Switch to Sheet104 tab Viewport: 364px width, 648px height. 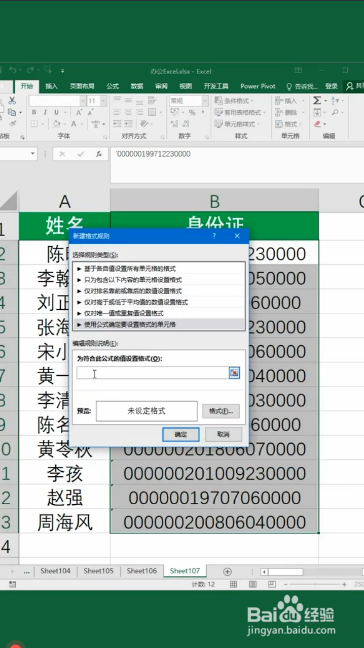55,571
